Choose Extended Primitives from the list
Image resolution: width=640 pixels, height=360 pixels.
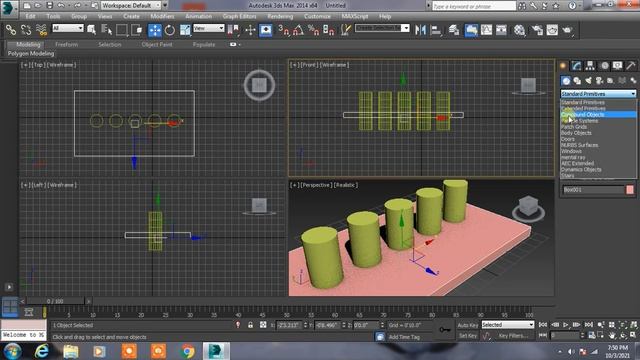click(598, 109)
